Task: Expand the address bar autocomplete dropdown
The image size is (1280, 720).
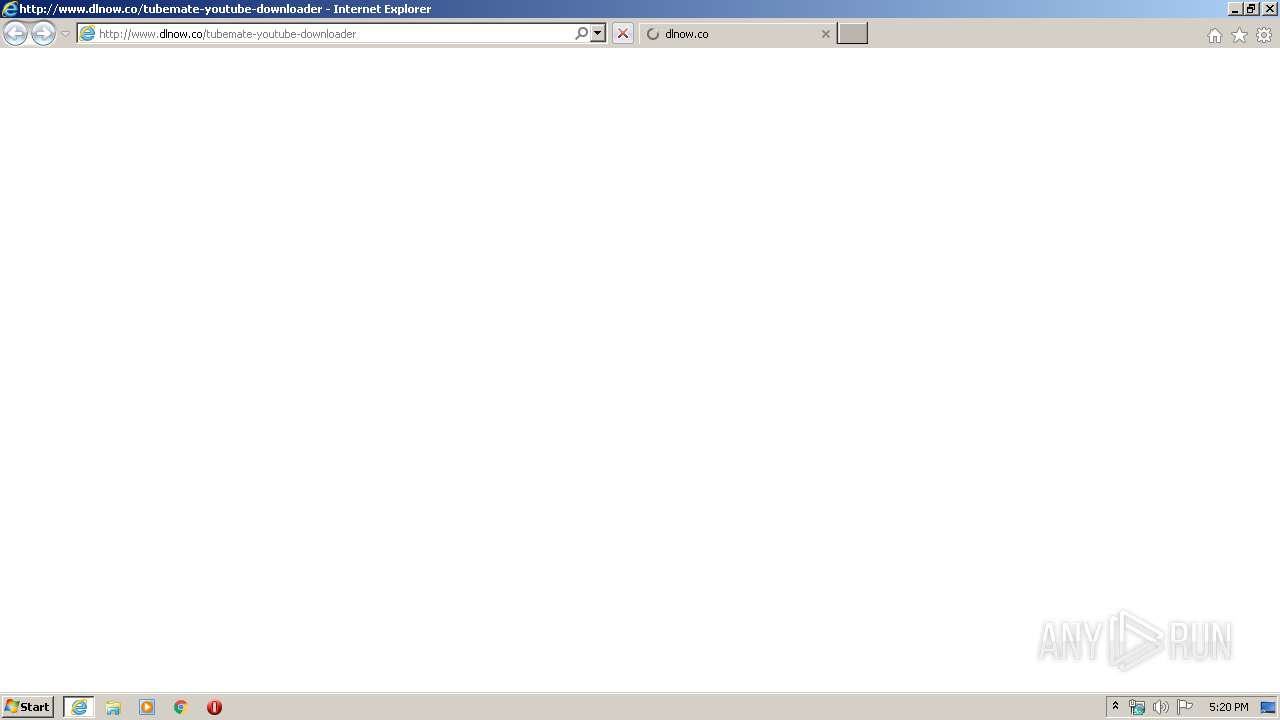Action: tap(598, 34)
